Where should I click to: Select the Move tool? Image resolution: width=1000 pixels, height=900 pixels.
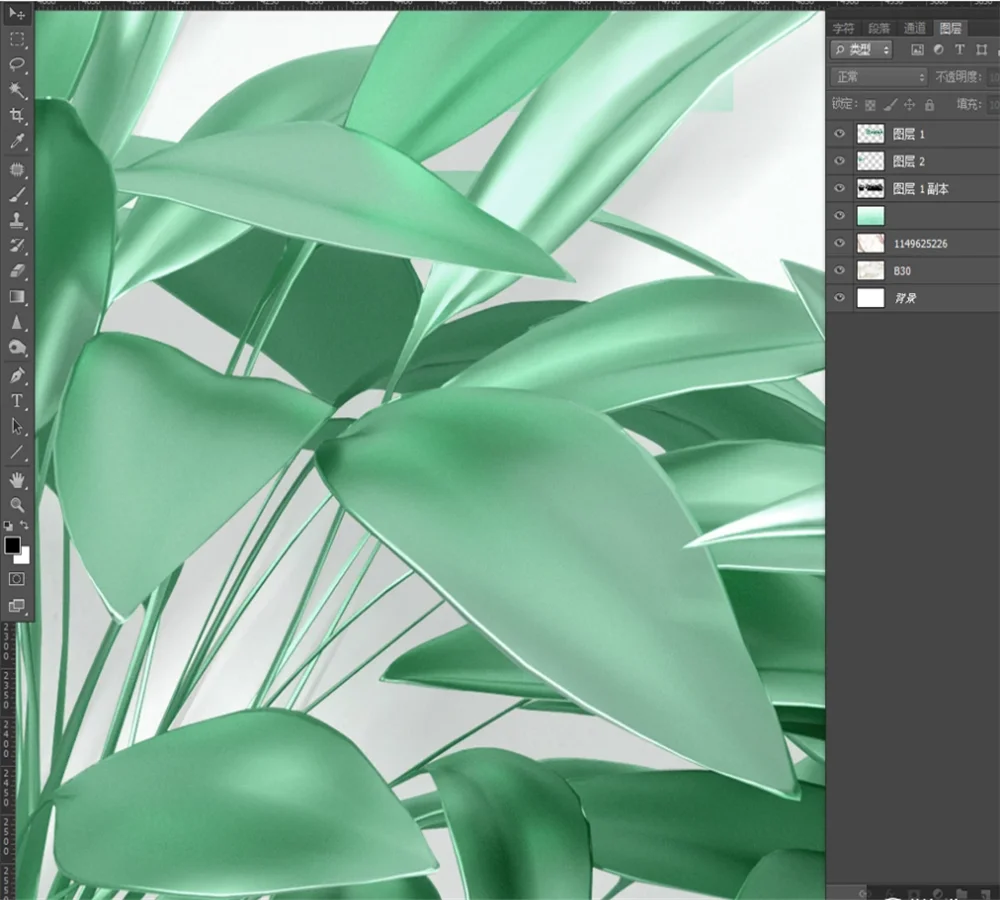click(17, 14)
